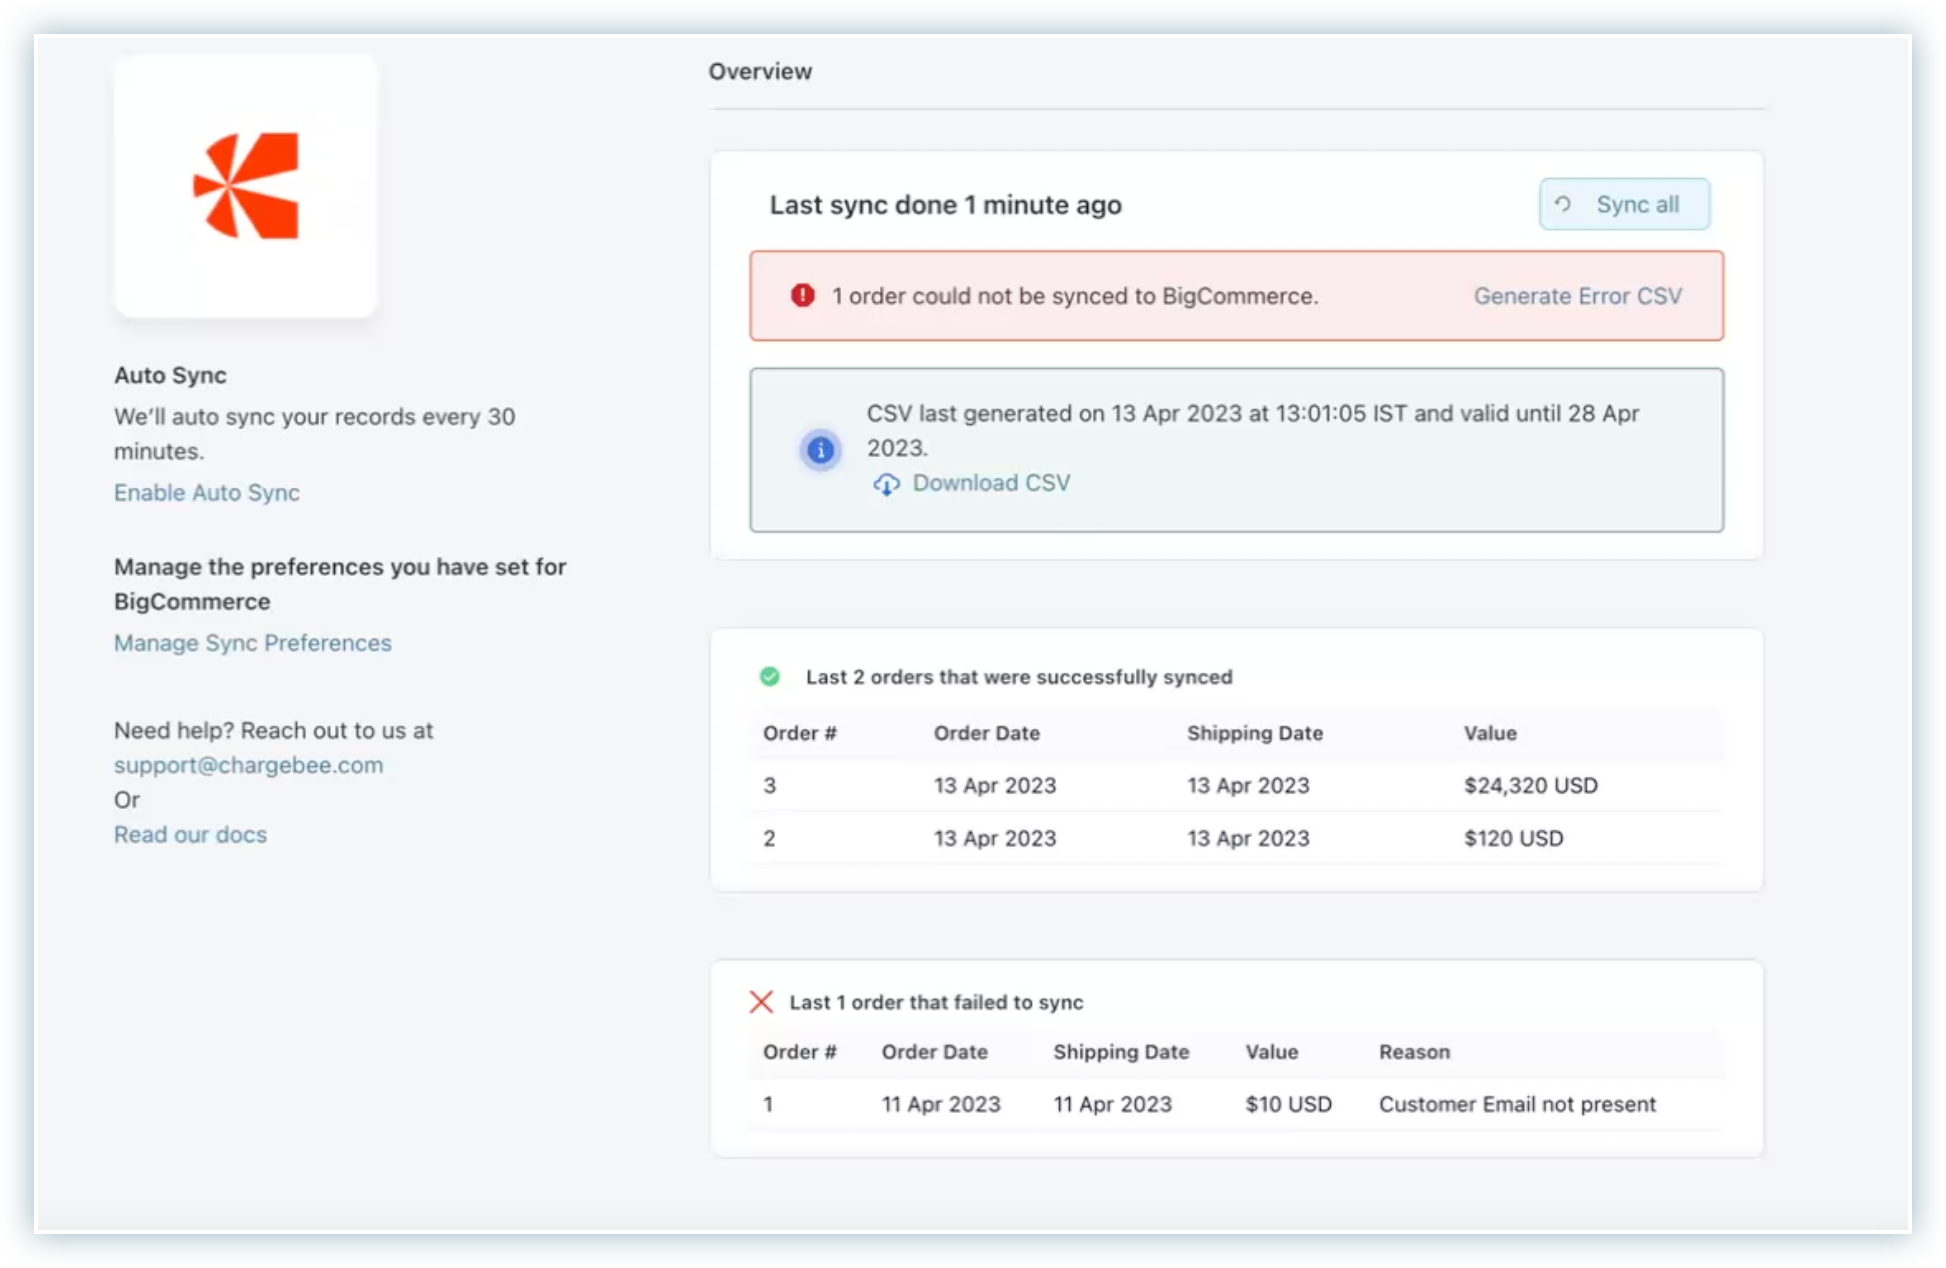
Task: Click the Sync all button
Action: (x=1624, y=204)
